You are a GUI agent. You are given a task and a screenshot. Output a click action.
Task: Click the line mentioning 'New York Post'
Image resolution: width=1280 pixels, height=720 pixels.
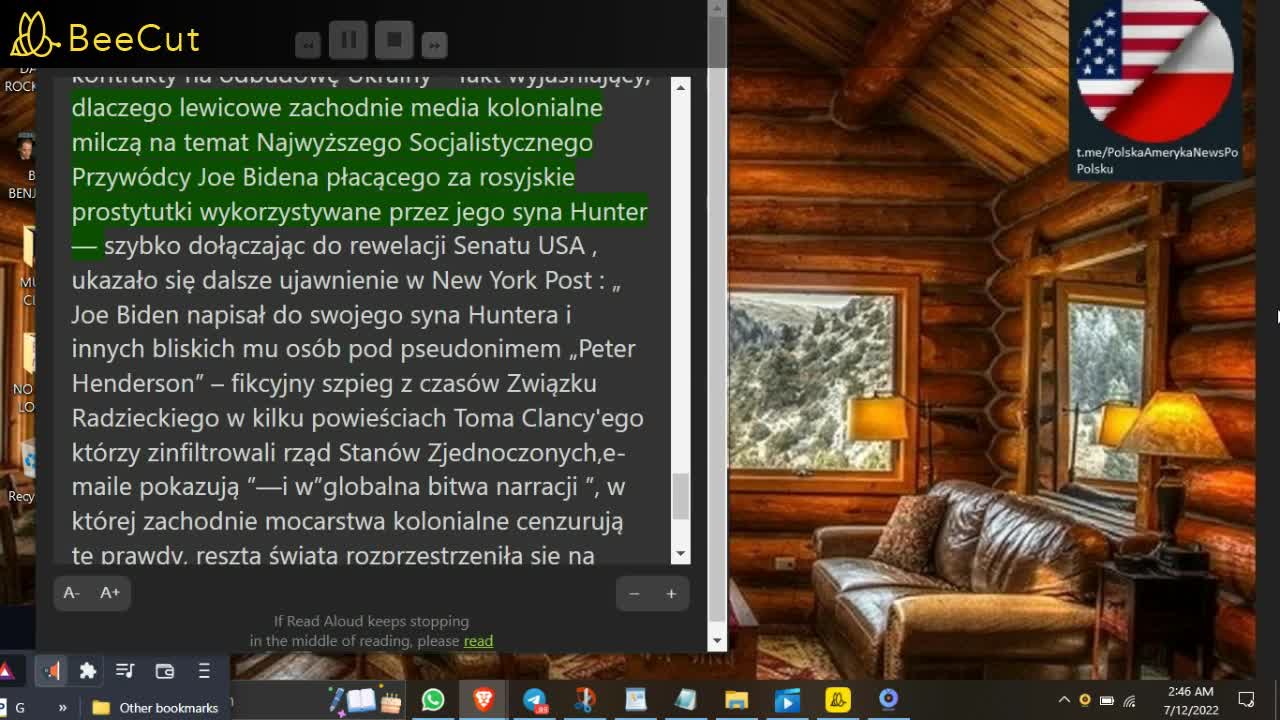click(346, 280)
